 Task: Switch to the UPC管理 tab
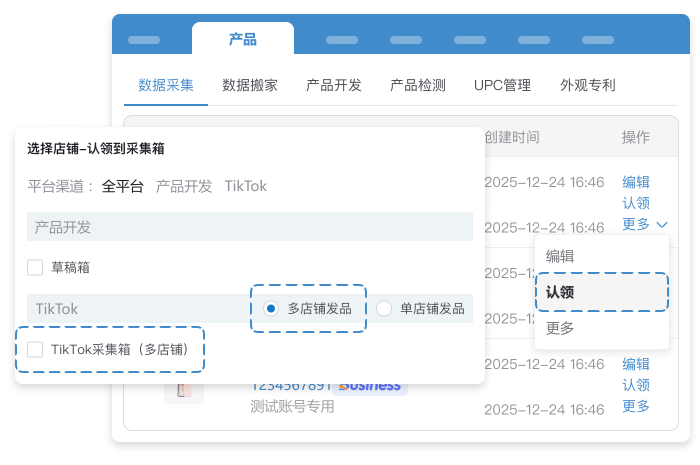pyautogui.click(x=502, y=85)
